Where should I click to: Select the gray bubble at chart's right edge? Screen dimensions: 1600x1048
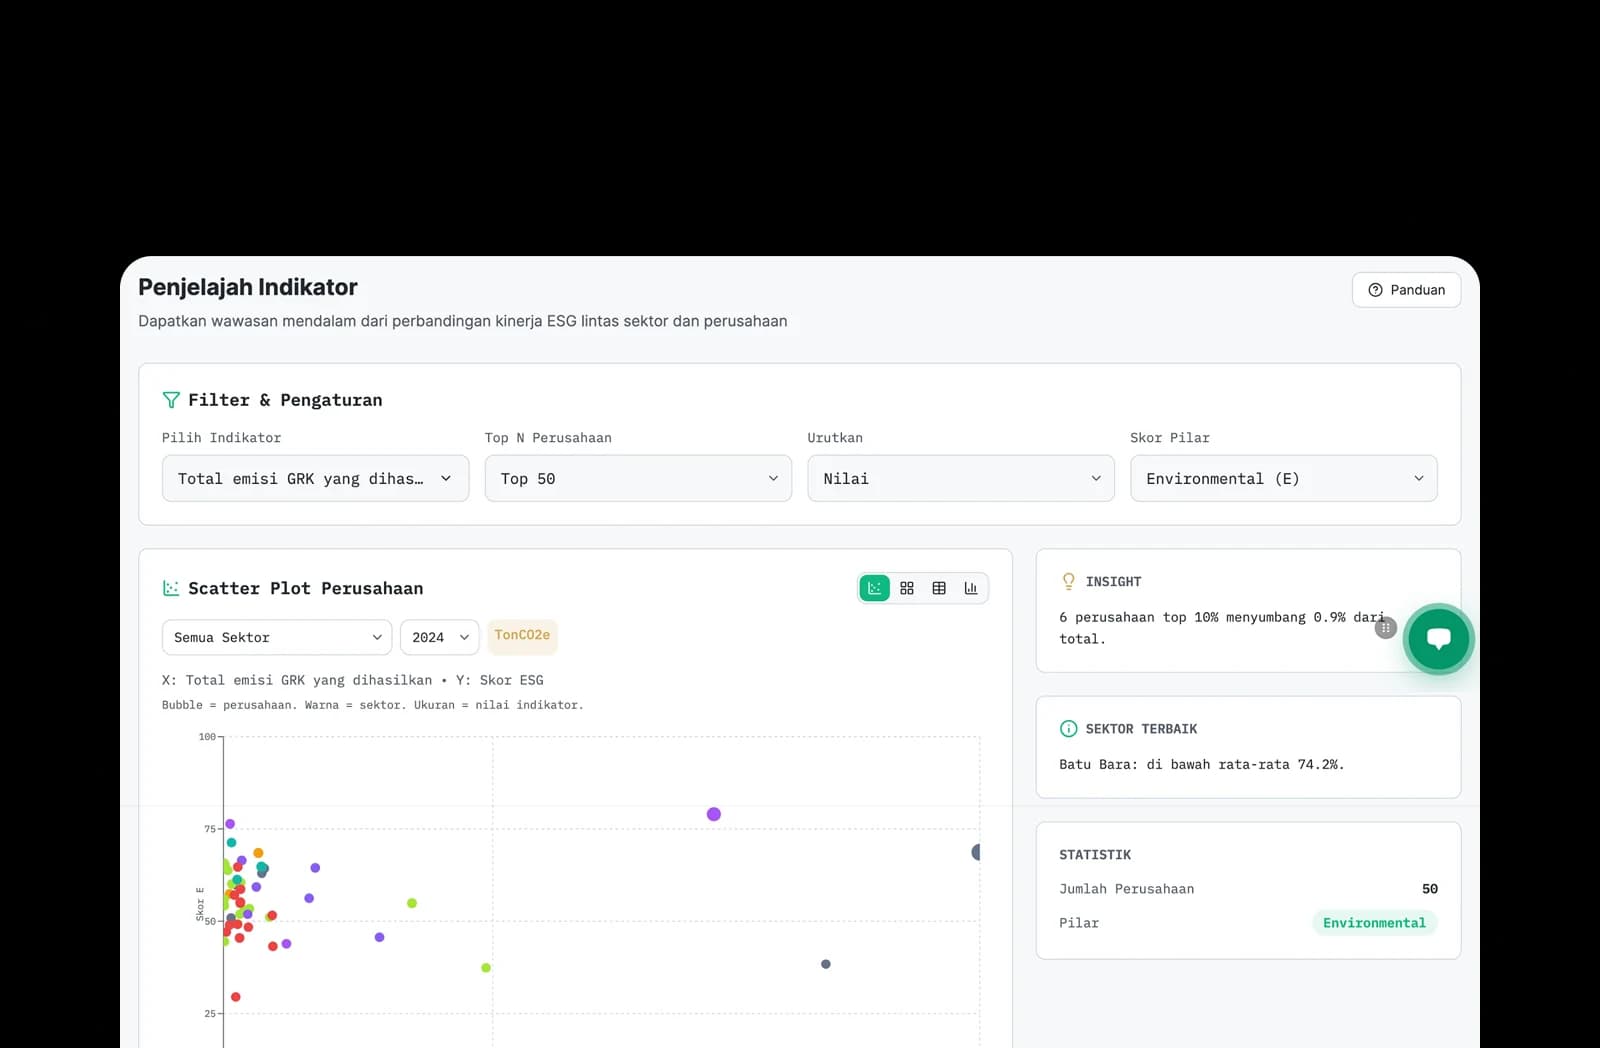pos(977,852)
